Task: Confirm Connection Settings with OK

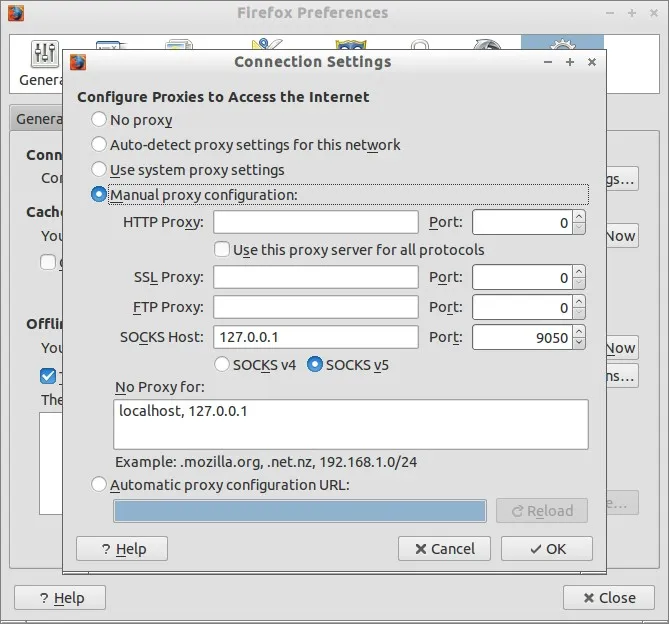Action: (x=547, y=549)
